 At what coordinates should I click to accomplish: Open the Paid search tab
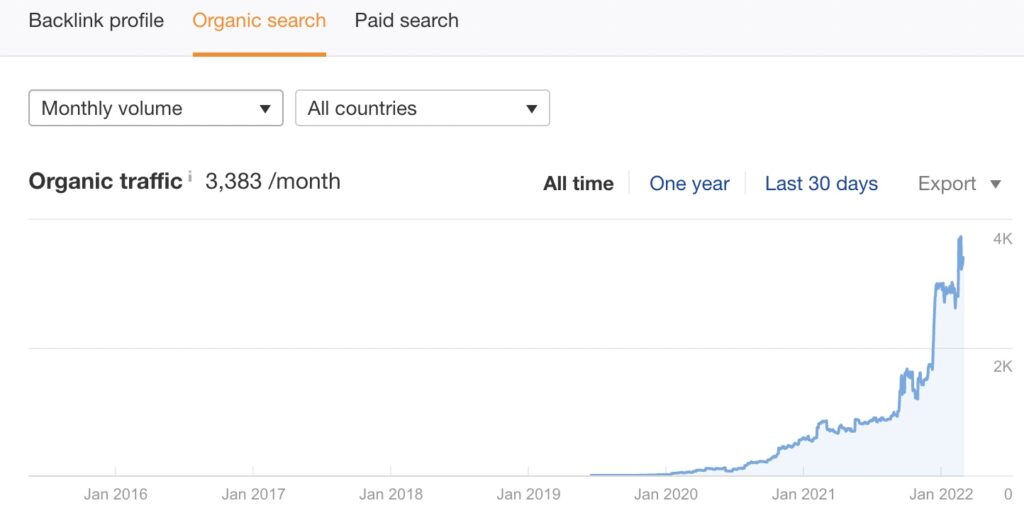[406, 20]
